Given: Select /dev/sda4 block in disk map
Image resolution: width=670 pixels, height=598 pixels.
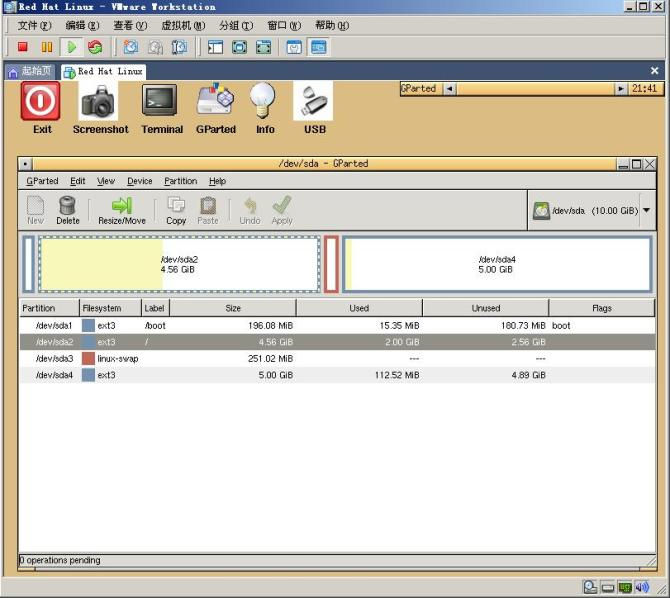Looking at the screenshot, I should (497, 264).
